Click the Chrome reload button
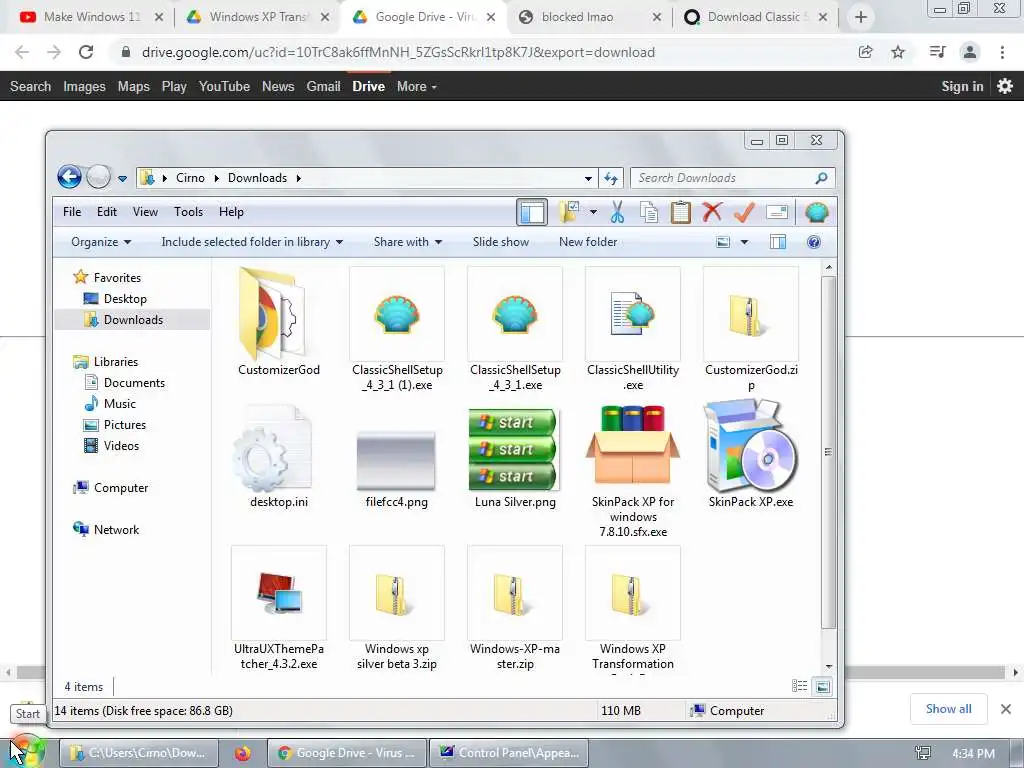 (x=86, y=52)
